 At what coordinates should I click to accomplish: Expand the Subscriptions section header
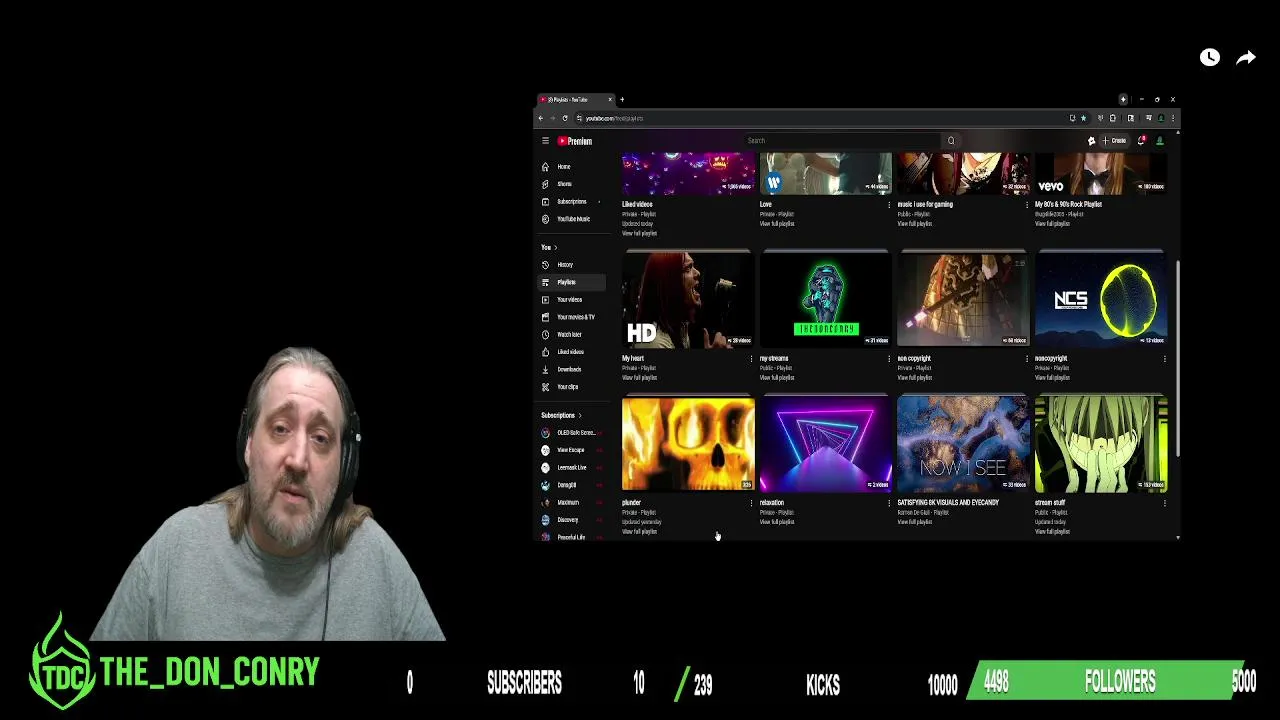point(561,415)
